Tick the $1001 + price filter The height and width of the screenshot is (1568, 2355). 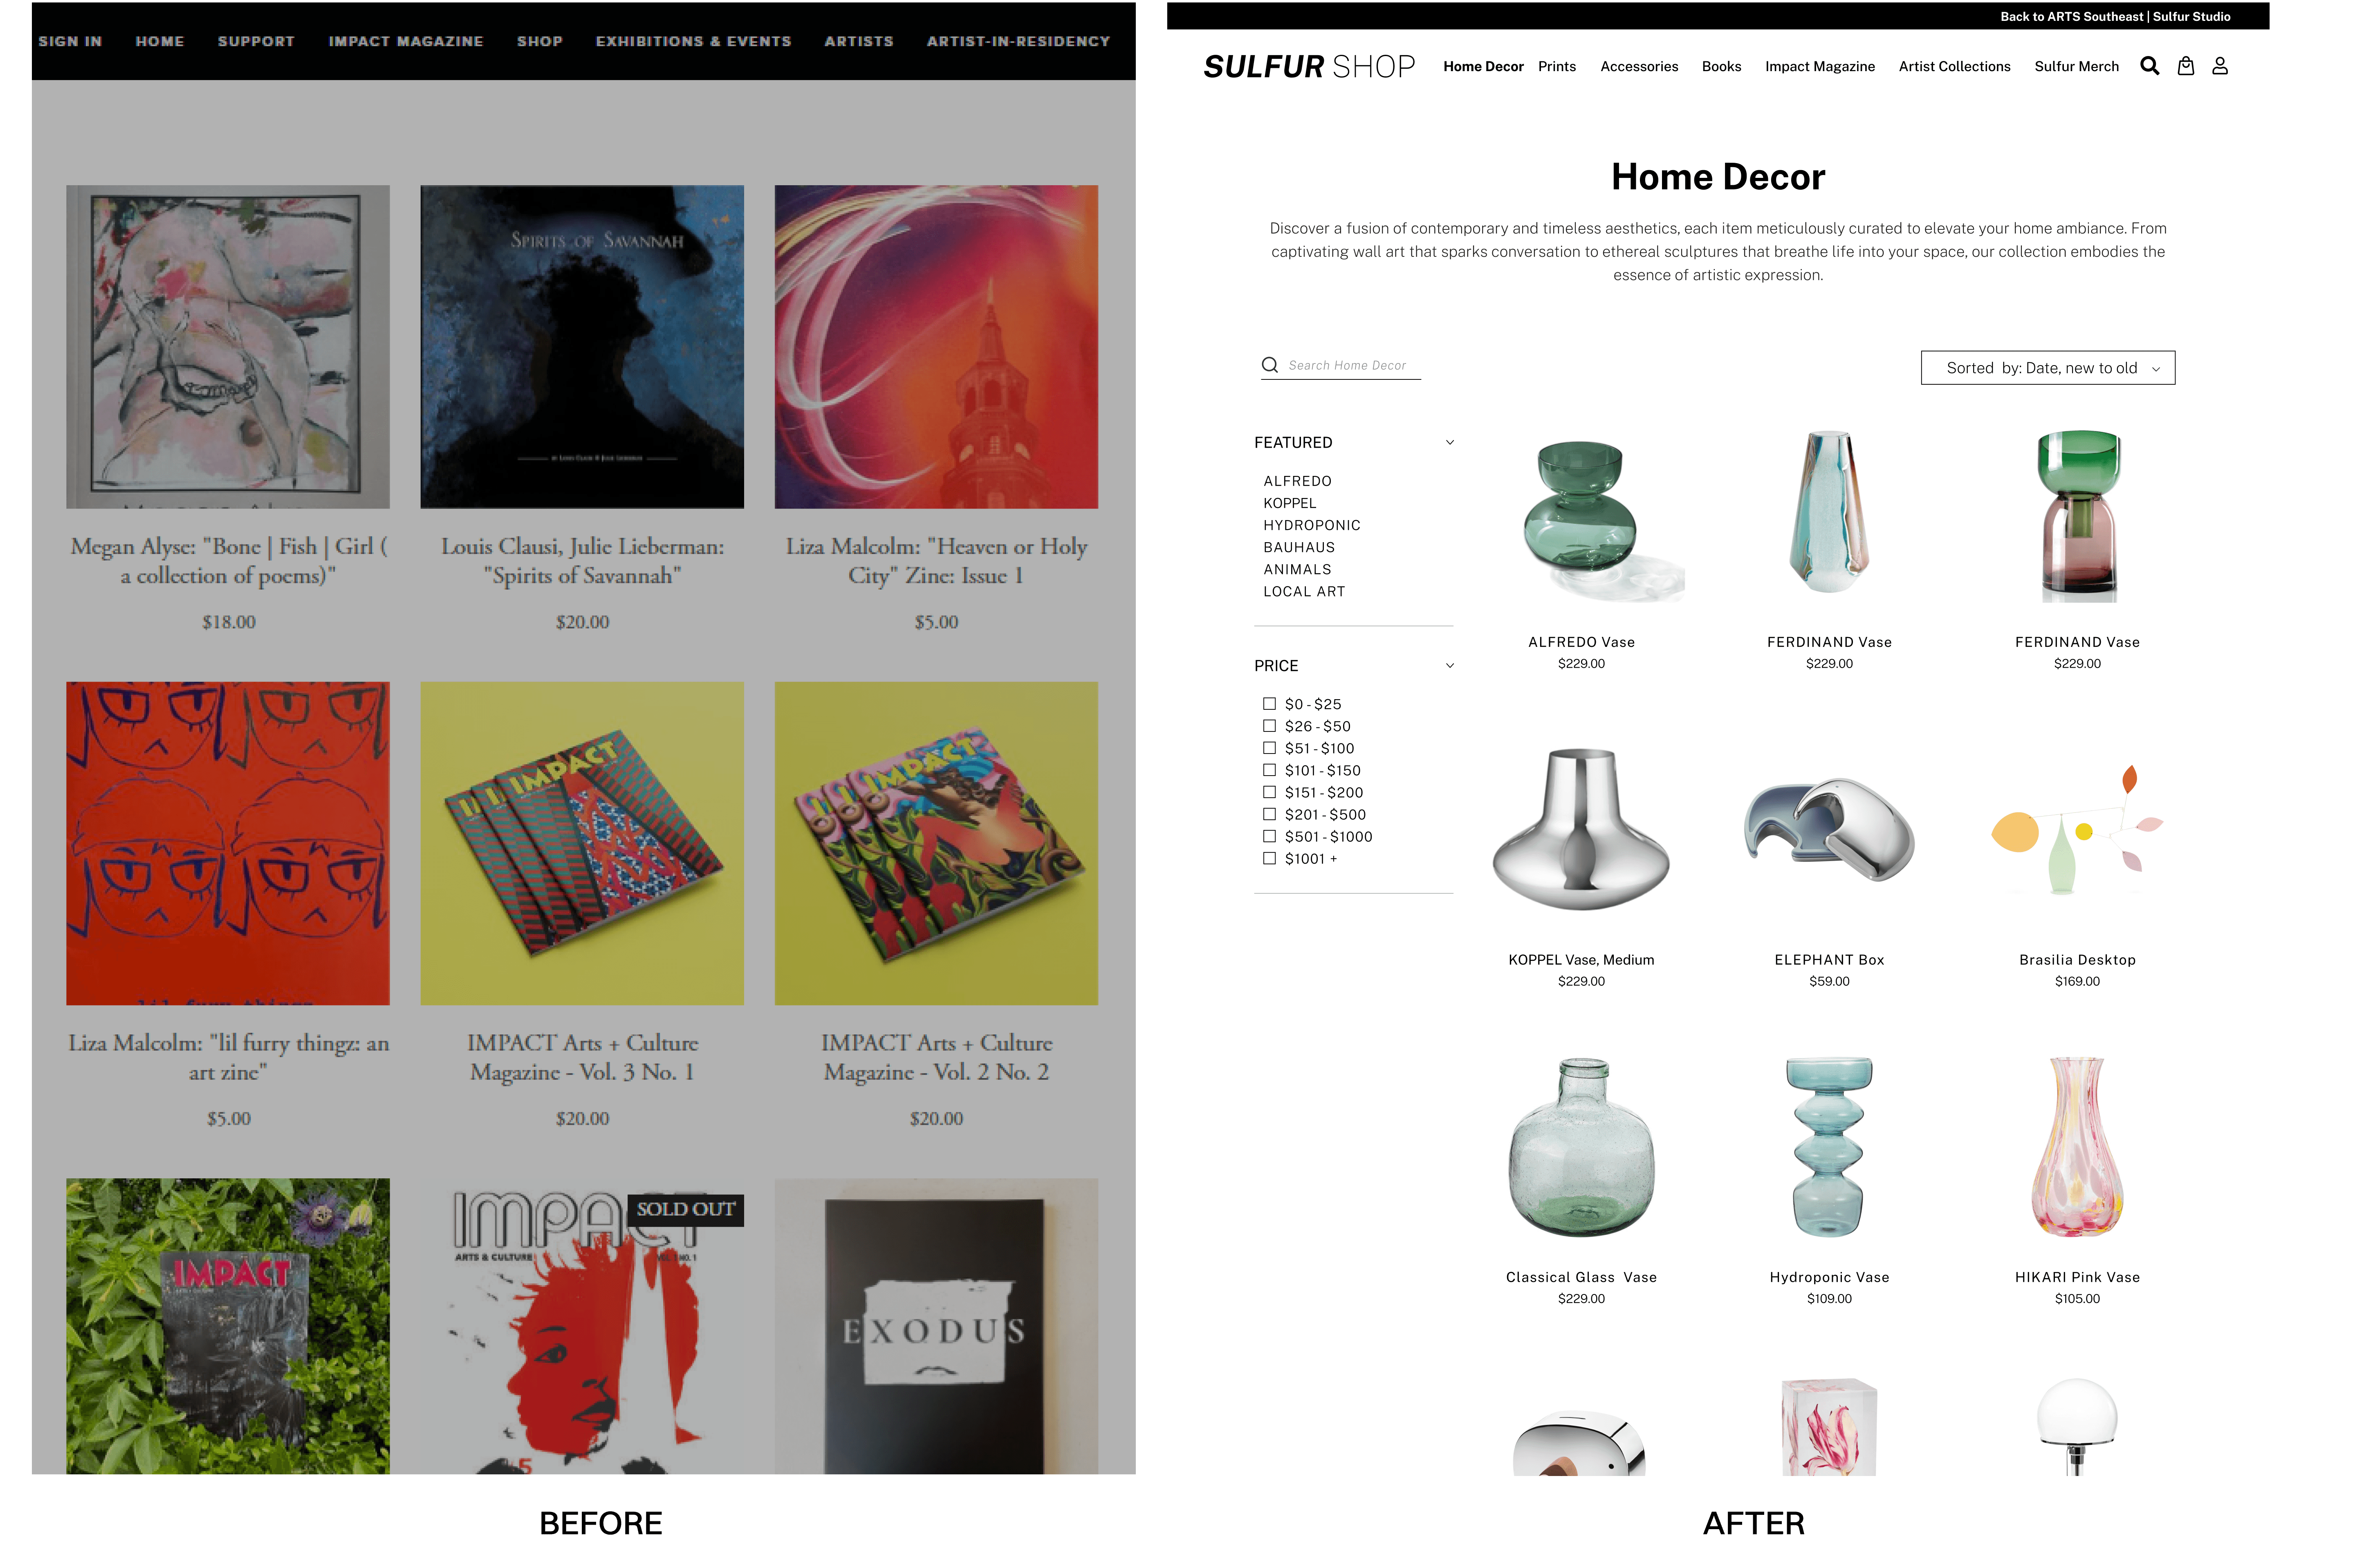[1269, 858]
